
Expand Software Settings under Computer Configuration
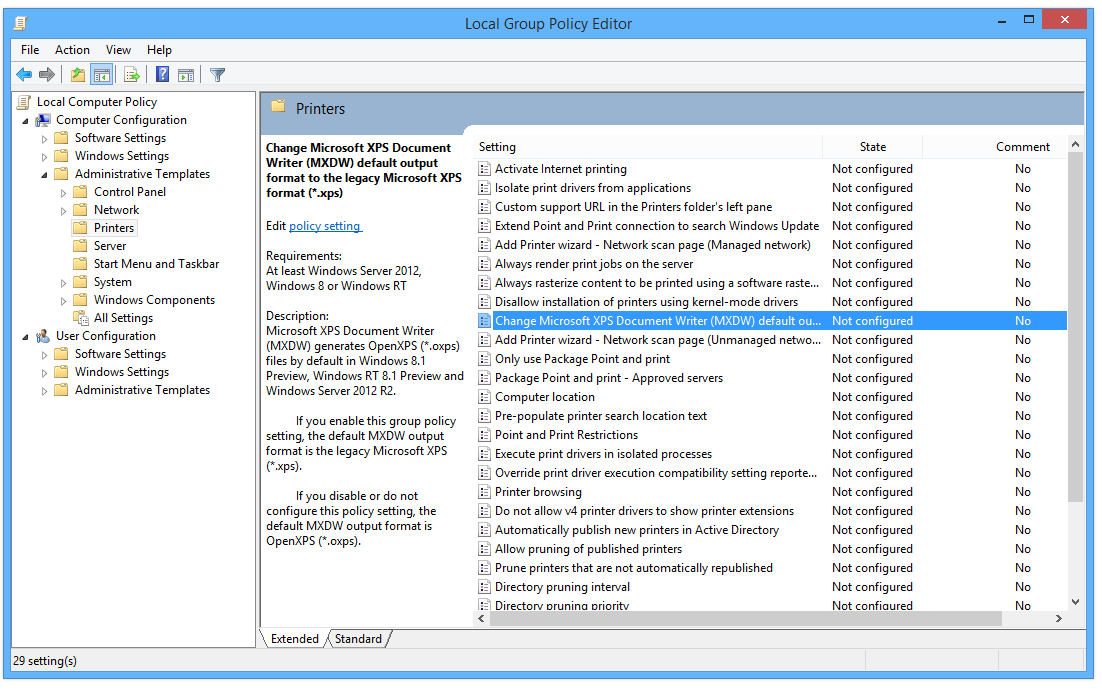(44, 139)
